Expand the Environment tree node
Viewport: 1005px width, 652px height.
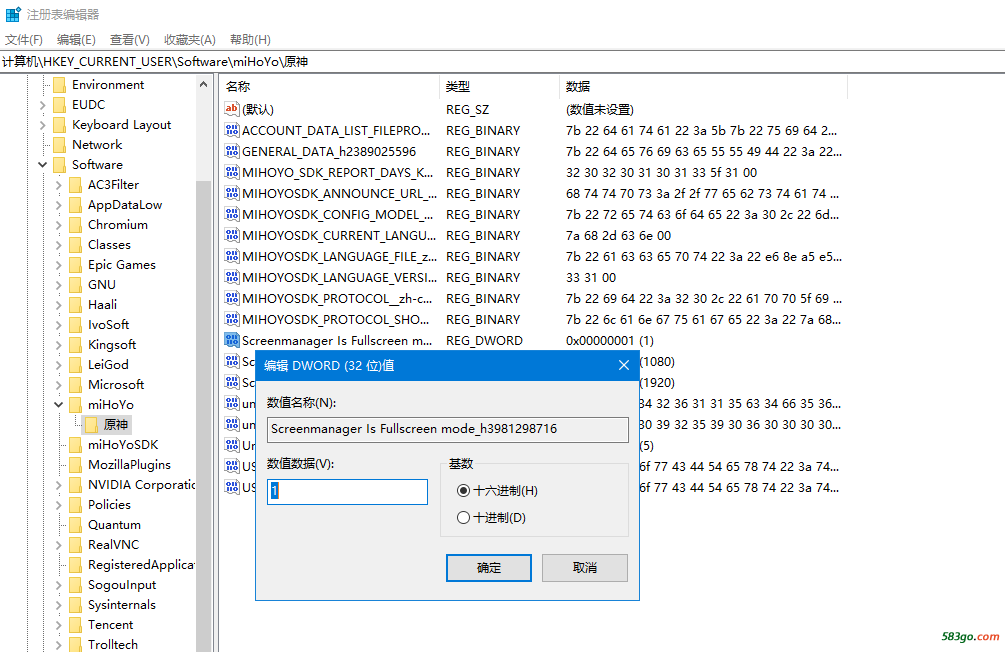pyautogui.click(x=43, y=85)
